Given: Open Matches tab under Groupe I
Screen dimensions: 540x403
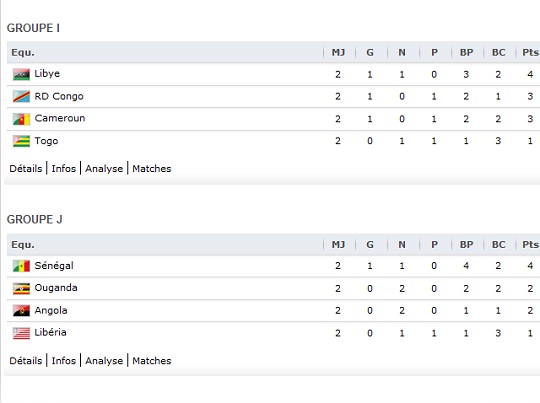Looking at the screenshot, I should point(152,168).
